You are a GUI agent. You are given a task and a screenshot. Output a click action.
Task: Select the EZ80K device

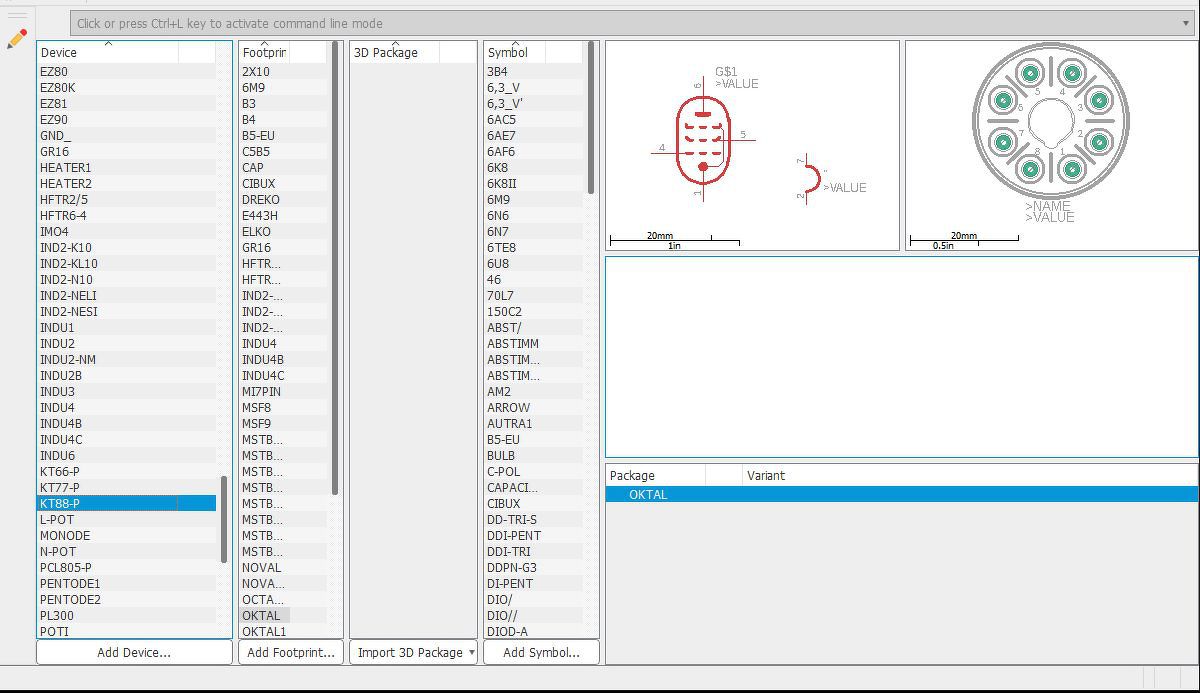(127, 87)
